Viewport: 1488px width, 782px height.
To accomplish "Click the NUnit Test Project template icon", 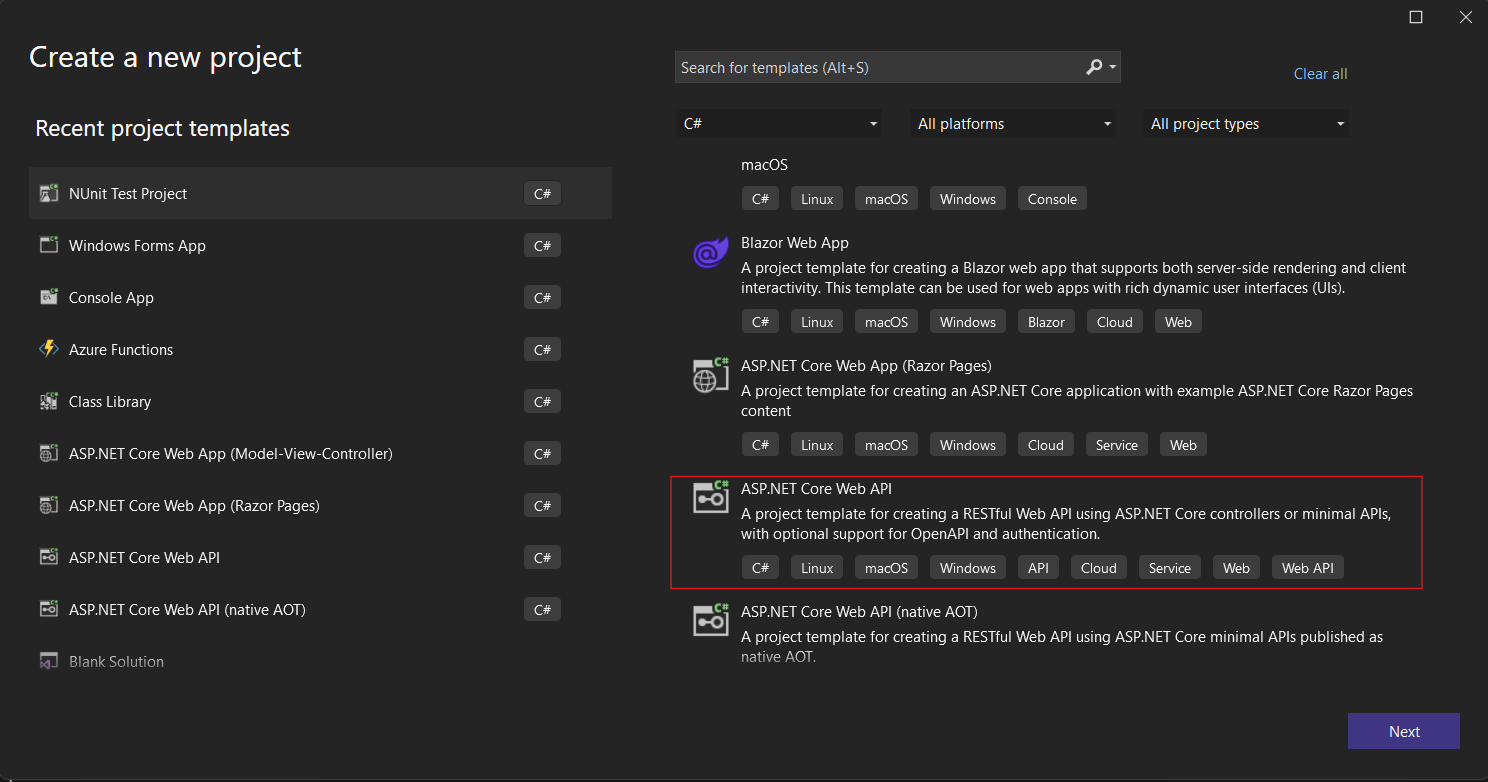I will tap(49, 193).
